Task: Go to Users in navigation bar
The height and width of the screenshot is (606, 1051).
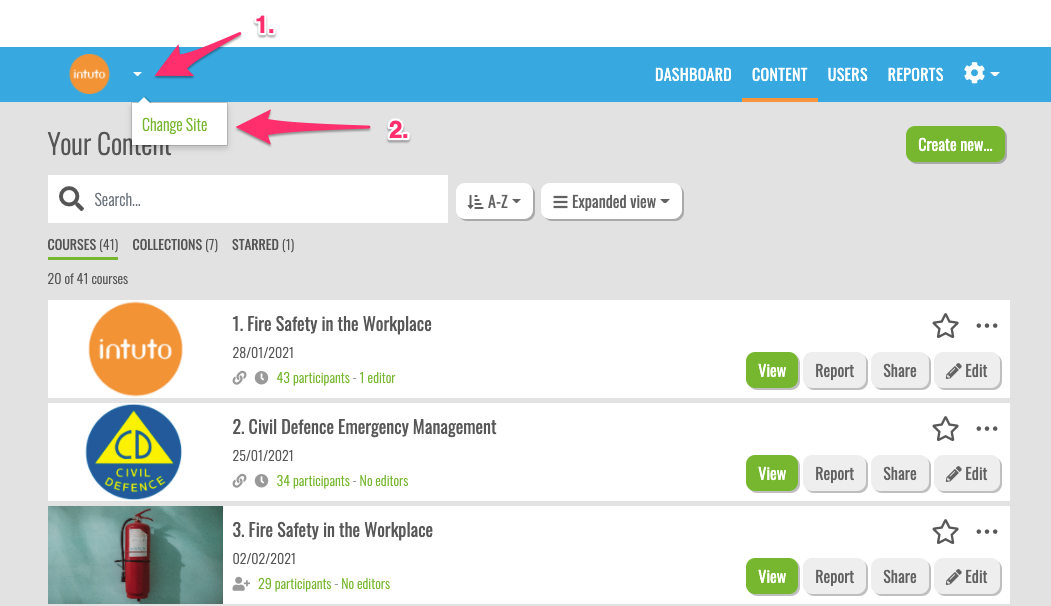Action: 847,75
